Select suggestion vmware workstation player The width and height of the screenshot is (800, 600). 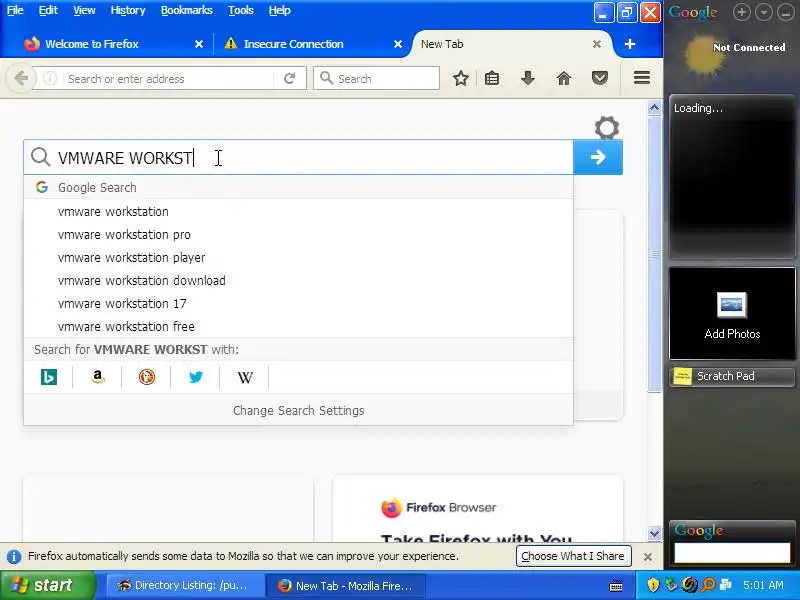coord(298,257)
